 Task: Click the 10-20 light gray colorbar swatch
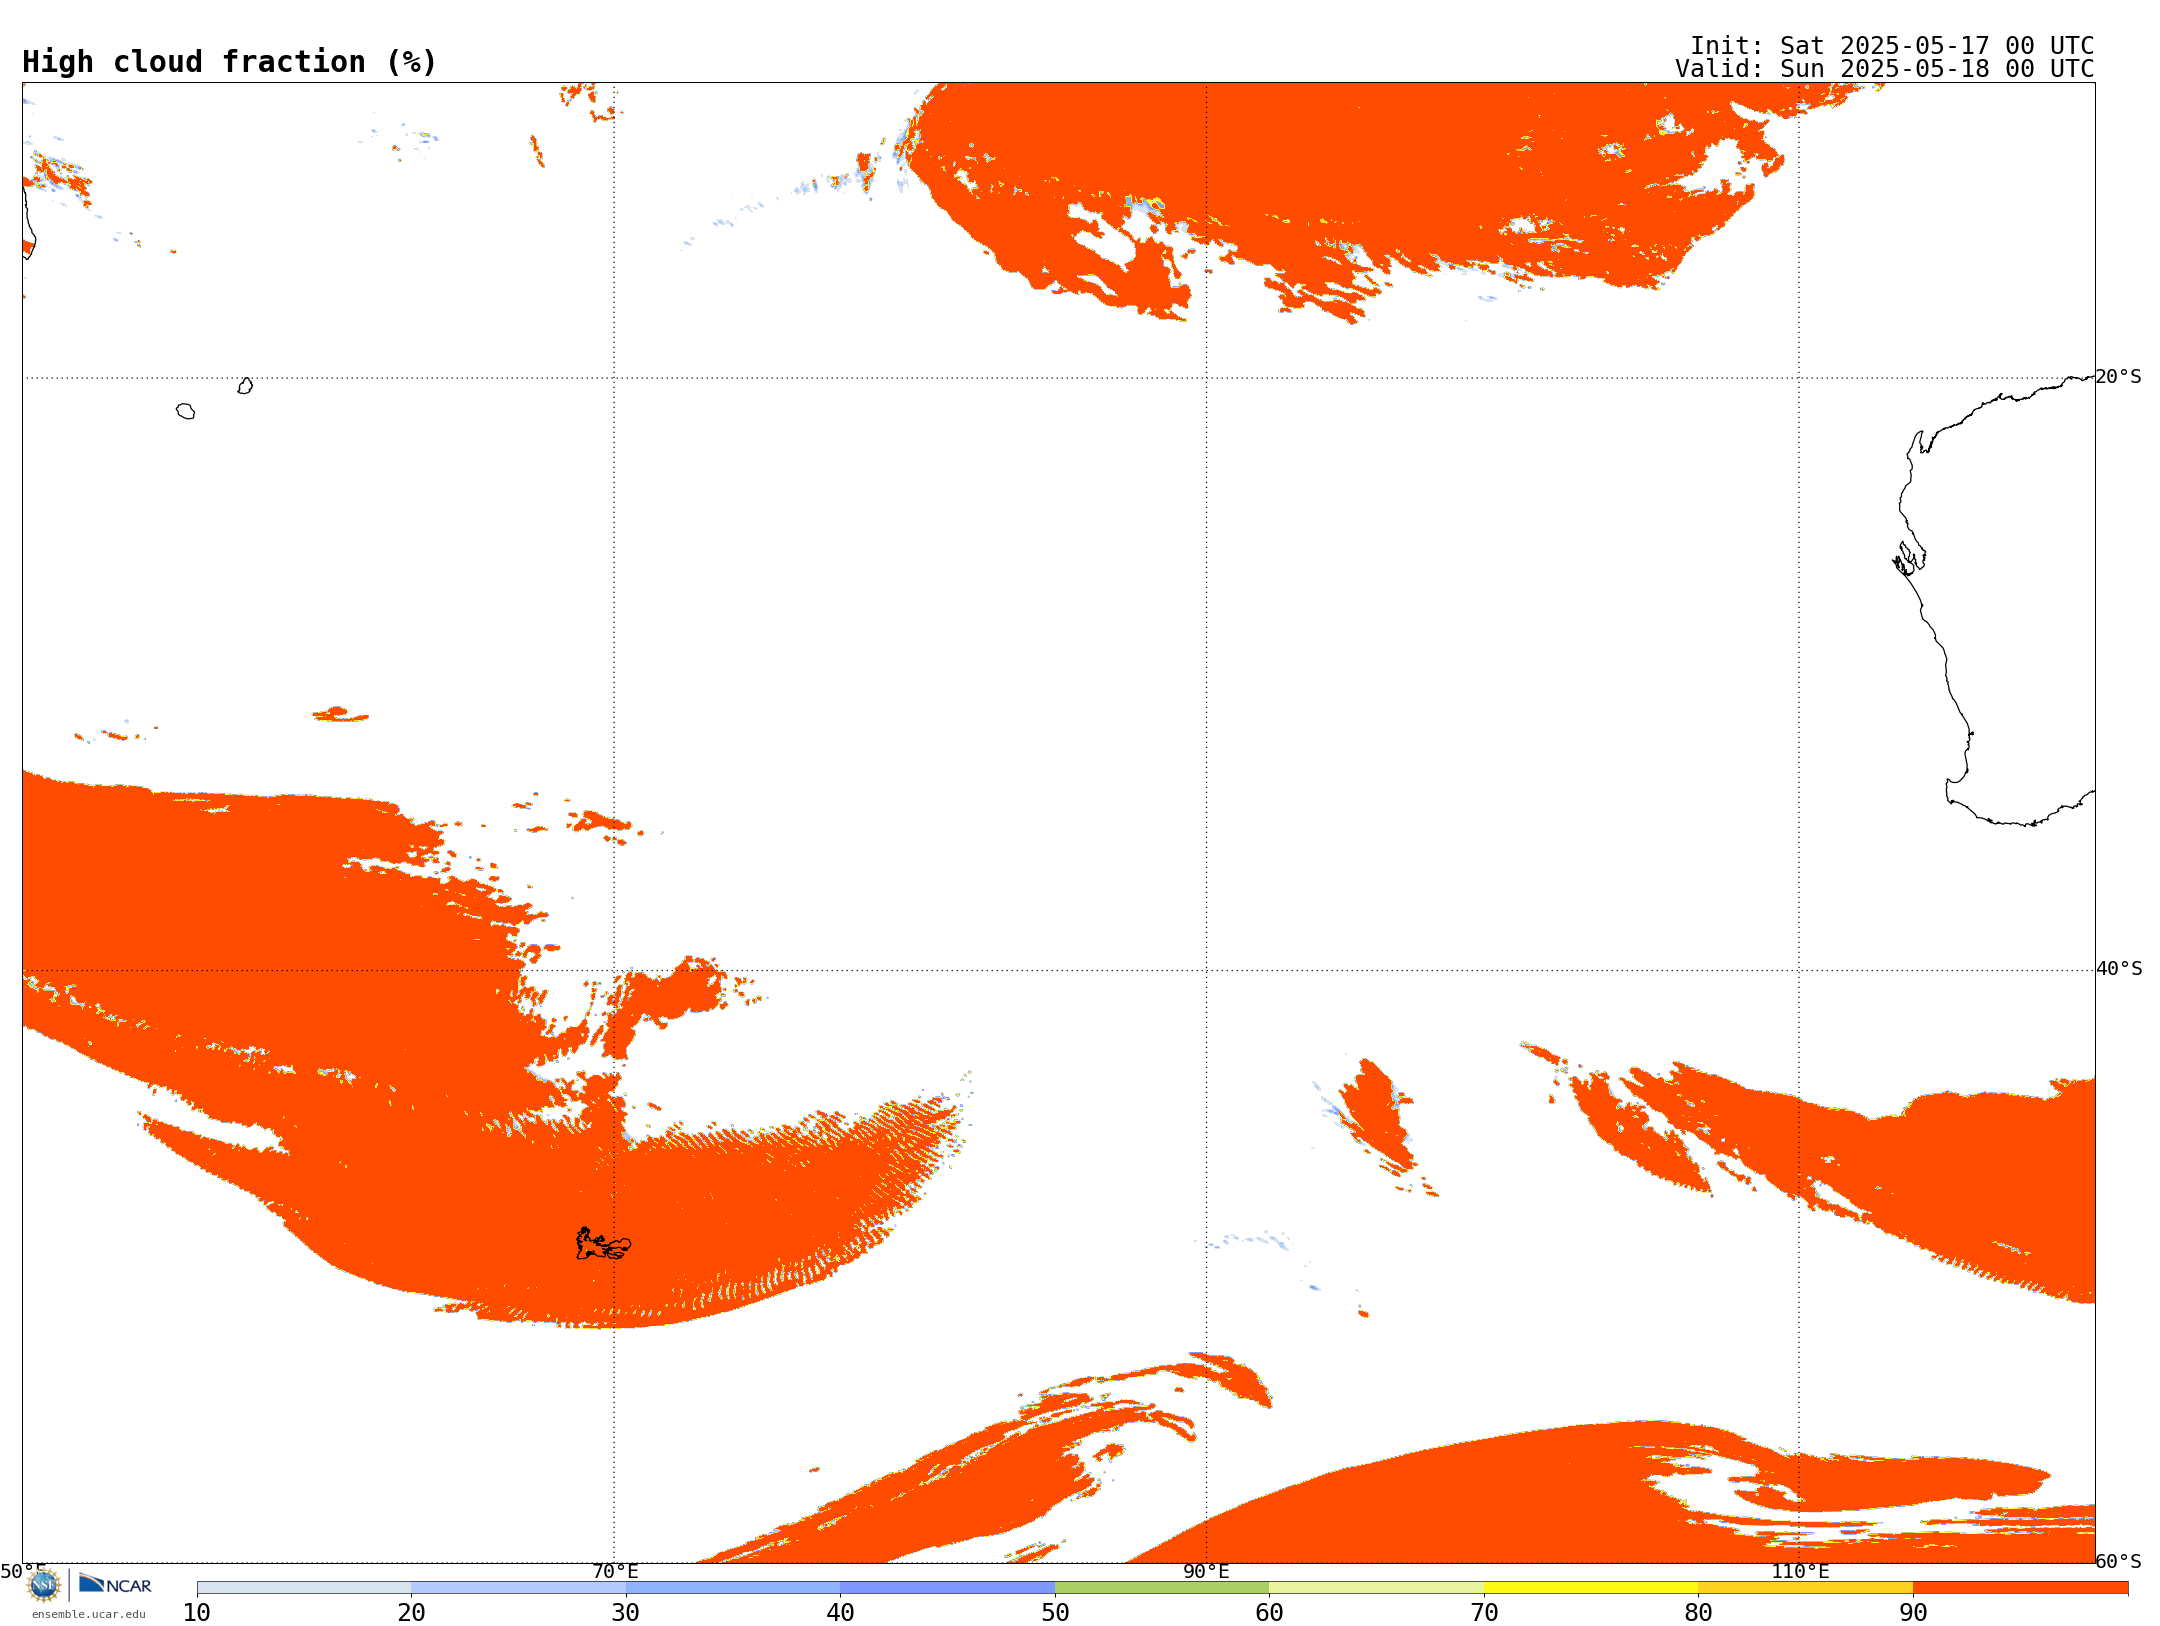point(304,1588)
